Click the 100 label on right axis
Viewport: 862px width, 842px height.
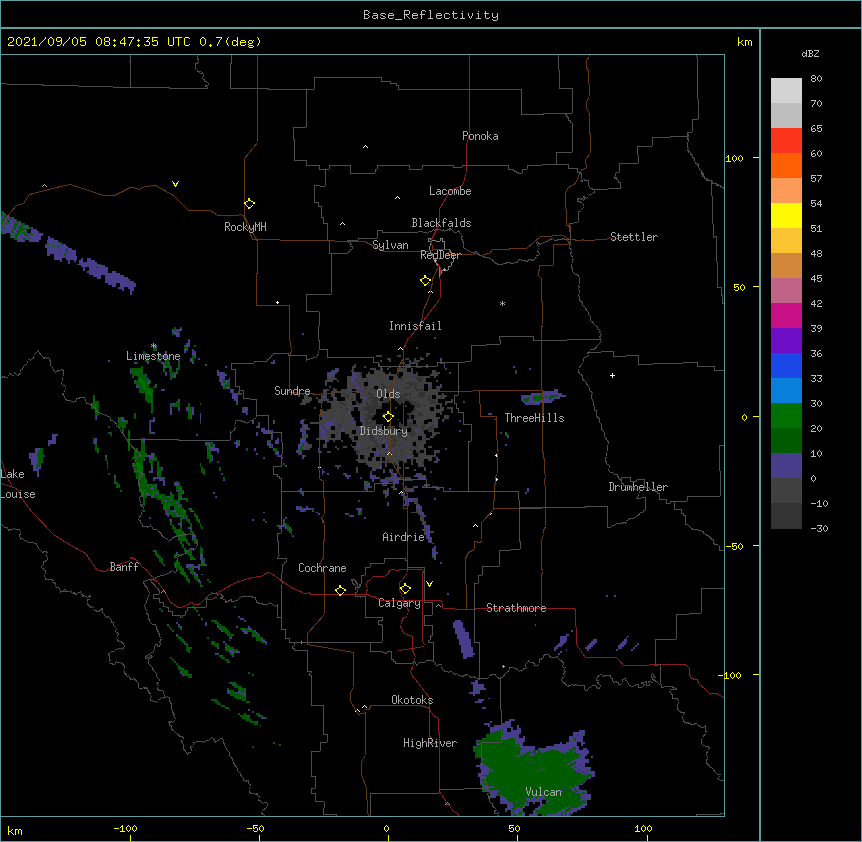click(x=734, y=158)
